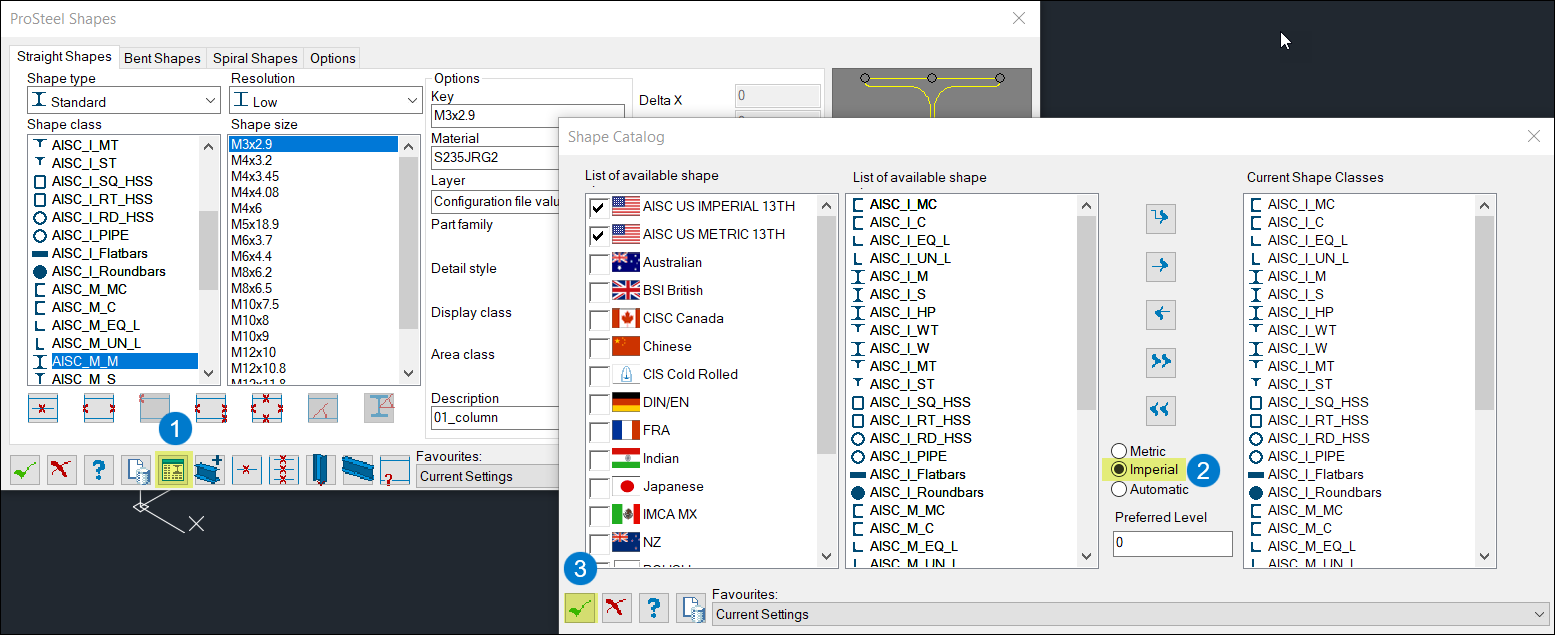Switch to the Bent Shapes tab
1555x635 pixels.
point(162,58)
